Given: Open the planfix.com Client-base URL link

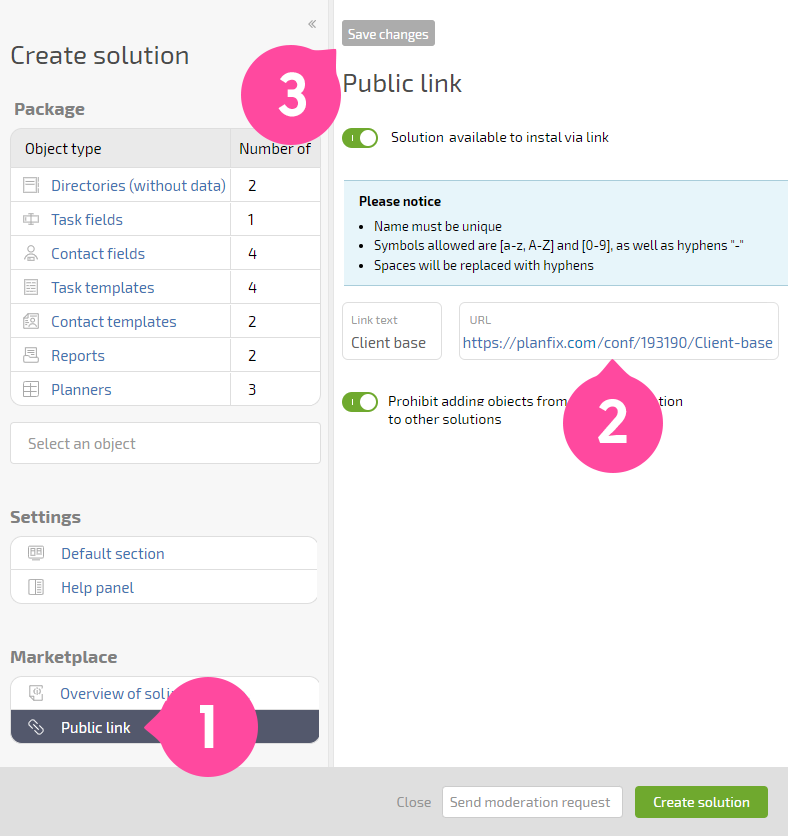Looking at the screenshot, I should click(617, 343).
